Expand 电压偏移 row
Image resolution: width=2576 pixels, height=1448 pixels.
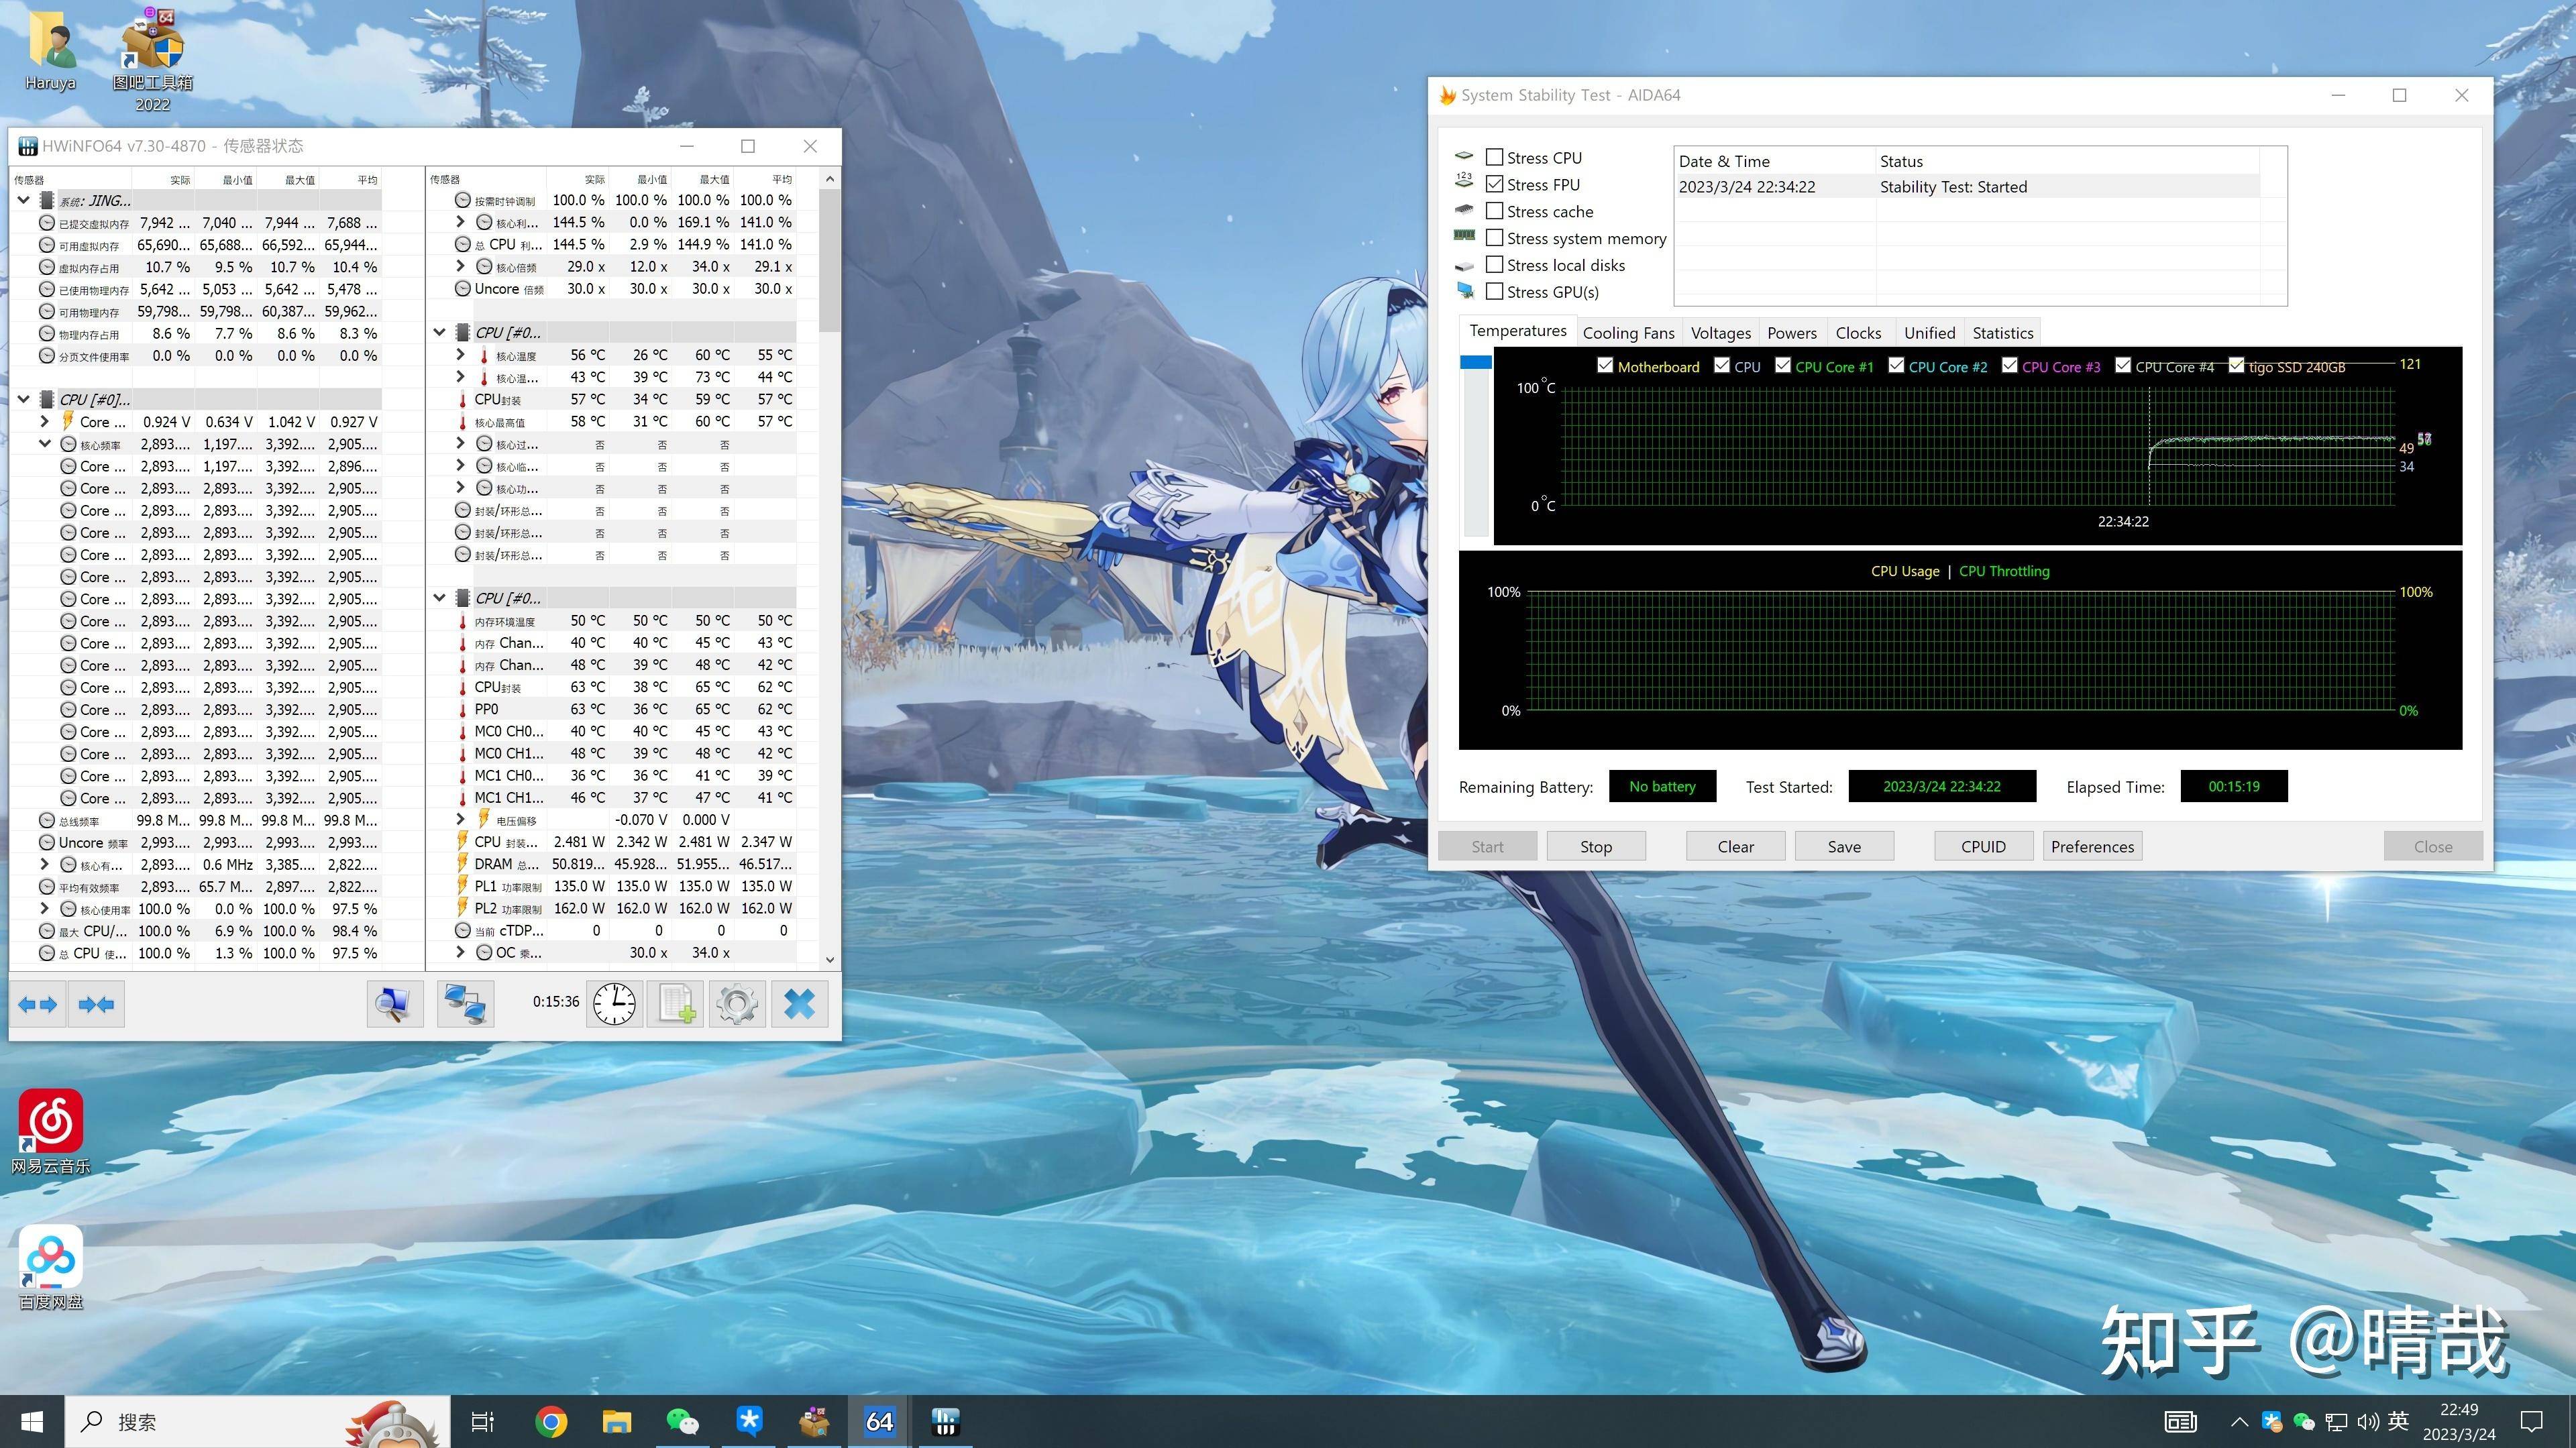pyautogui.click(x=460, y=819)
